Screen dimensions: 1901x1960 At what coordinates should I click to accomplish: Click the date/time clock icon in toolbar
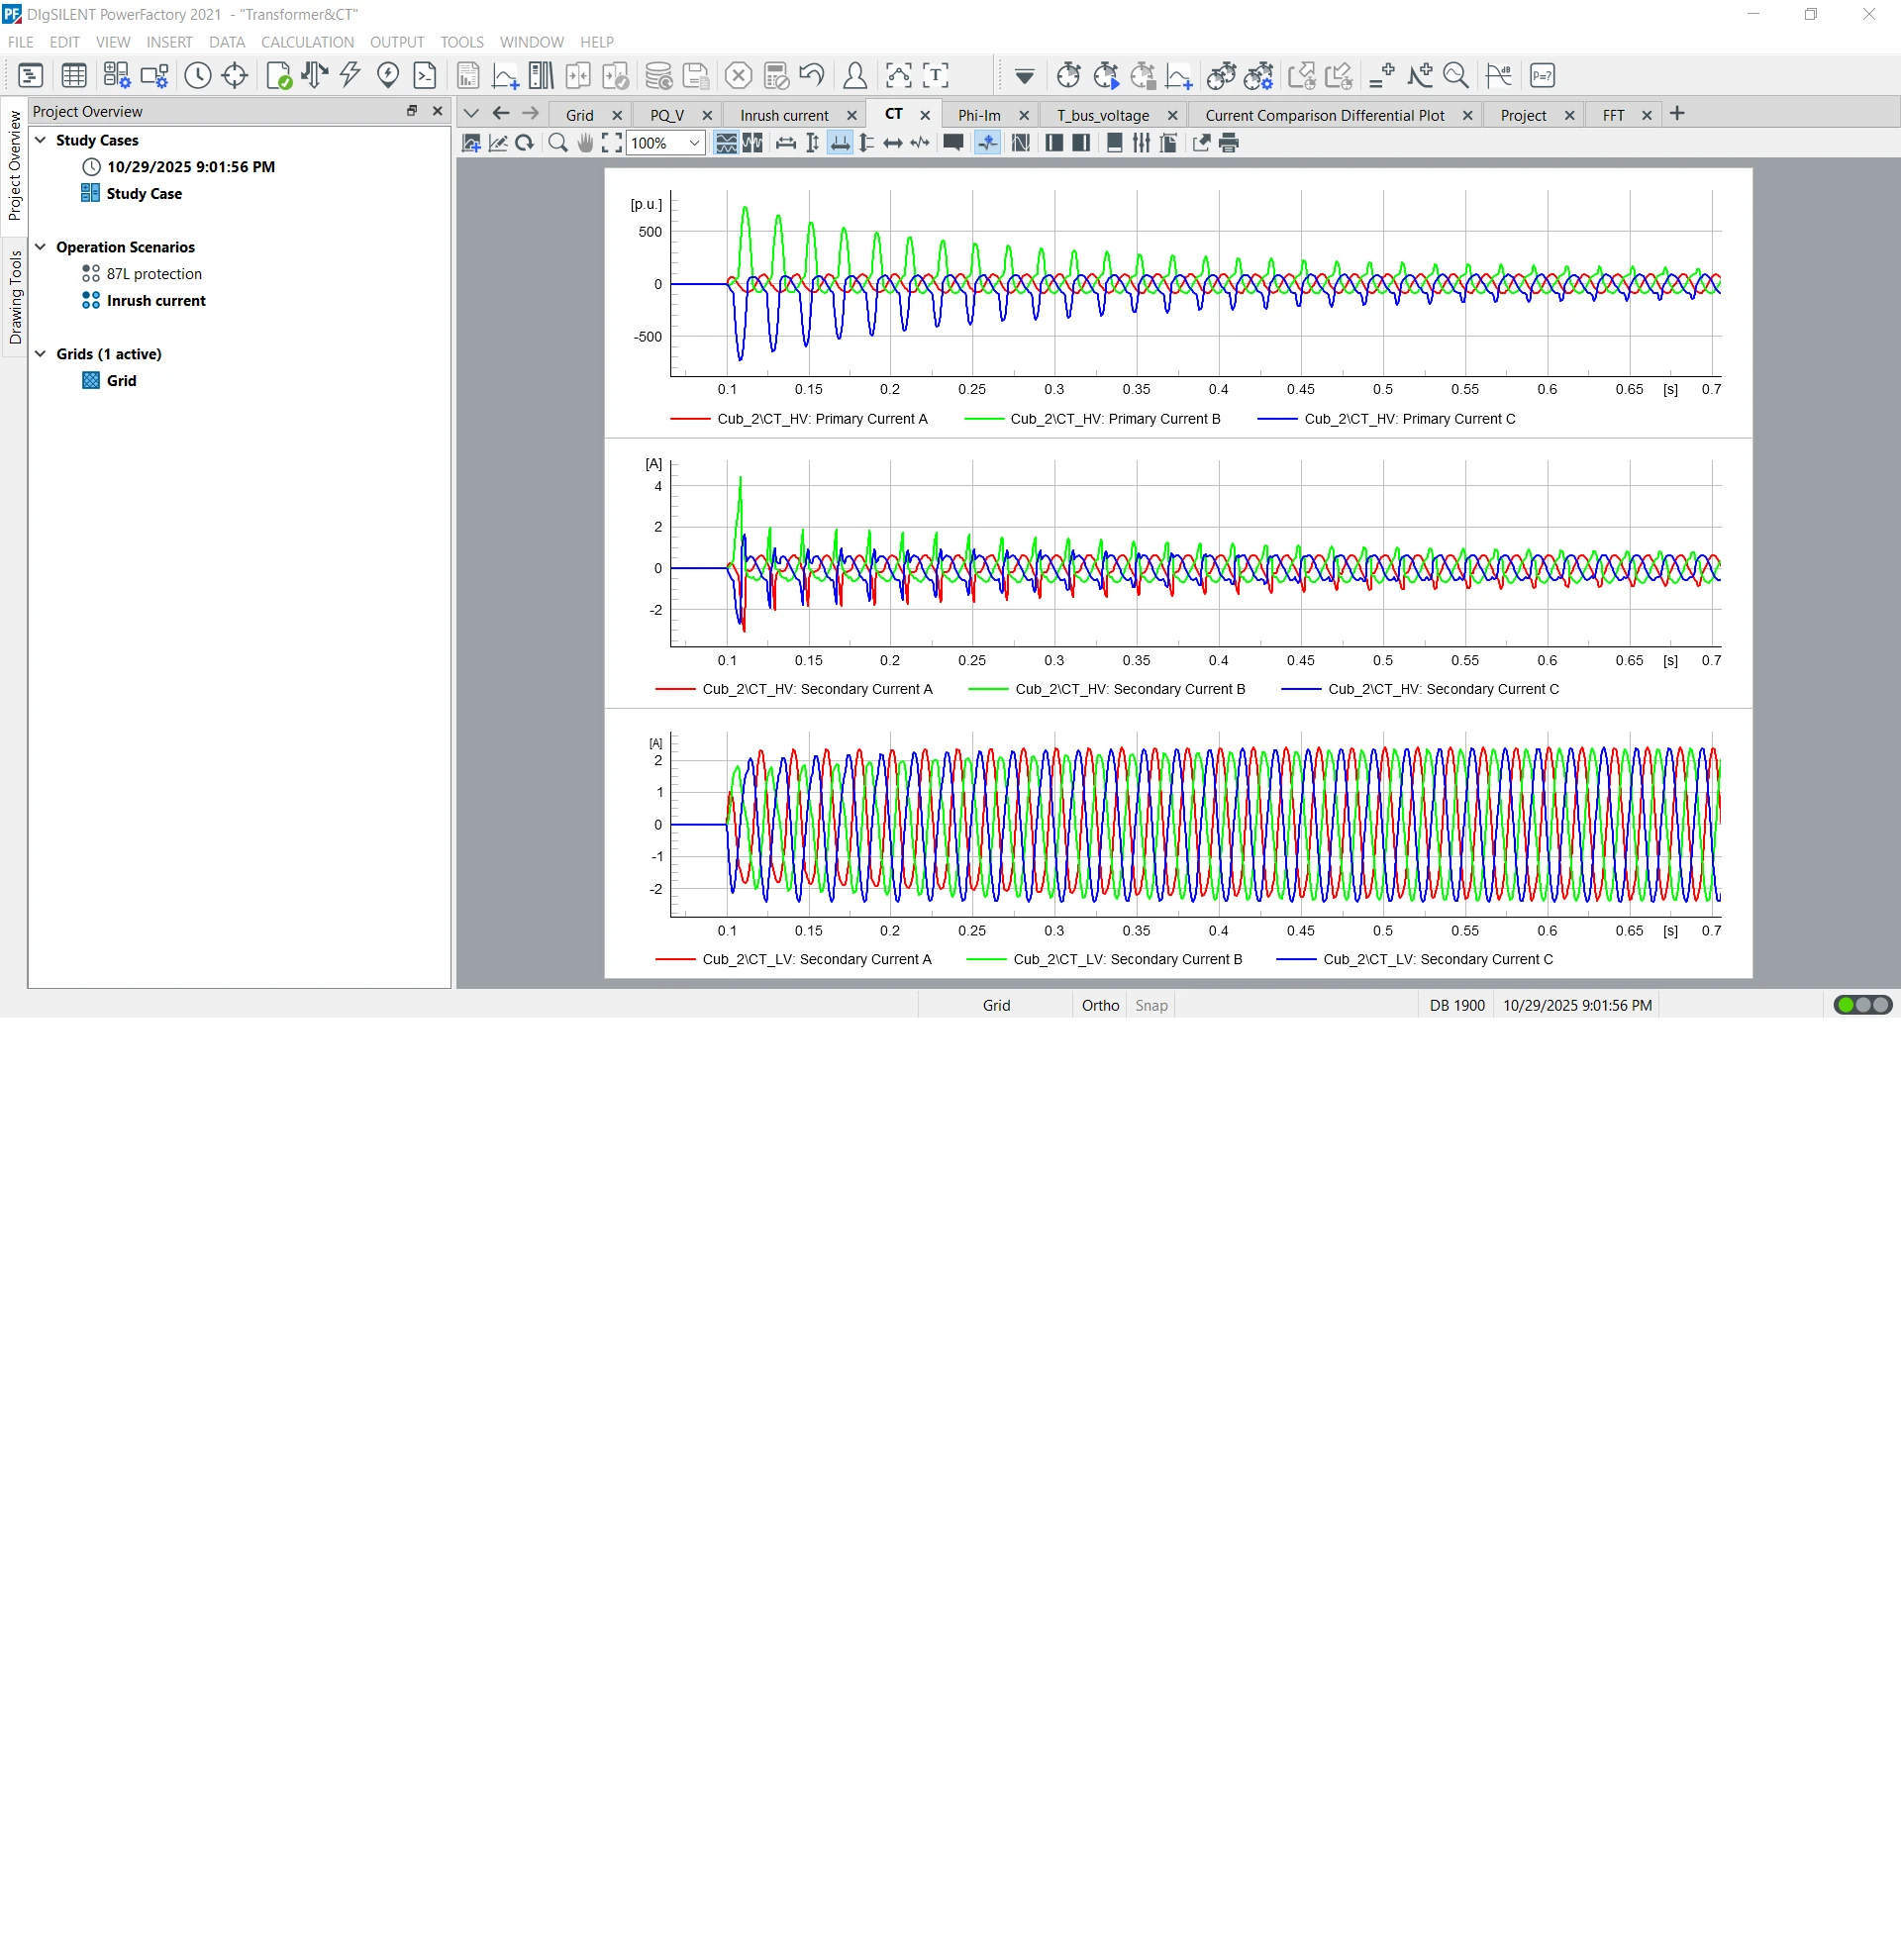point(198,75)
